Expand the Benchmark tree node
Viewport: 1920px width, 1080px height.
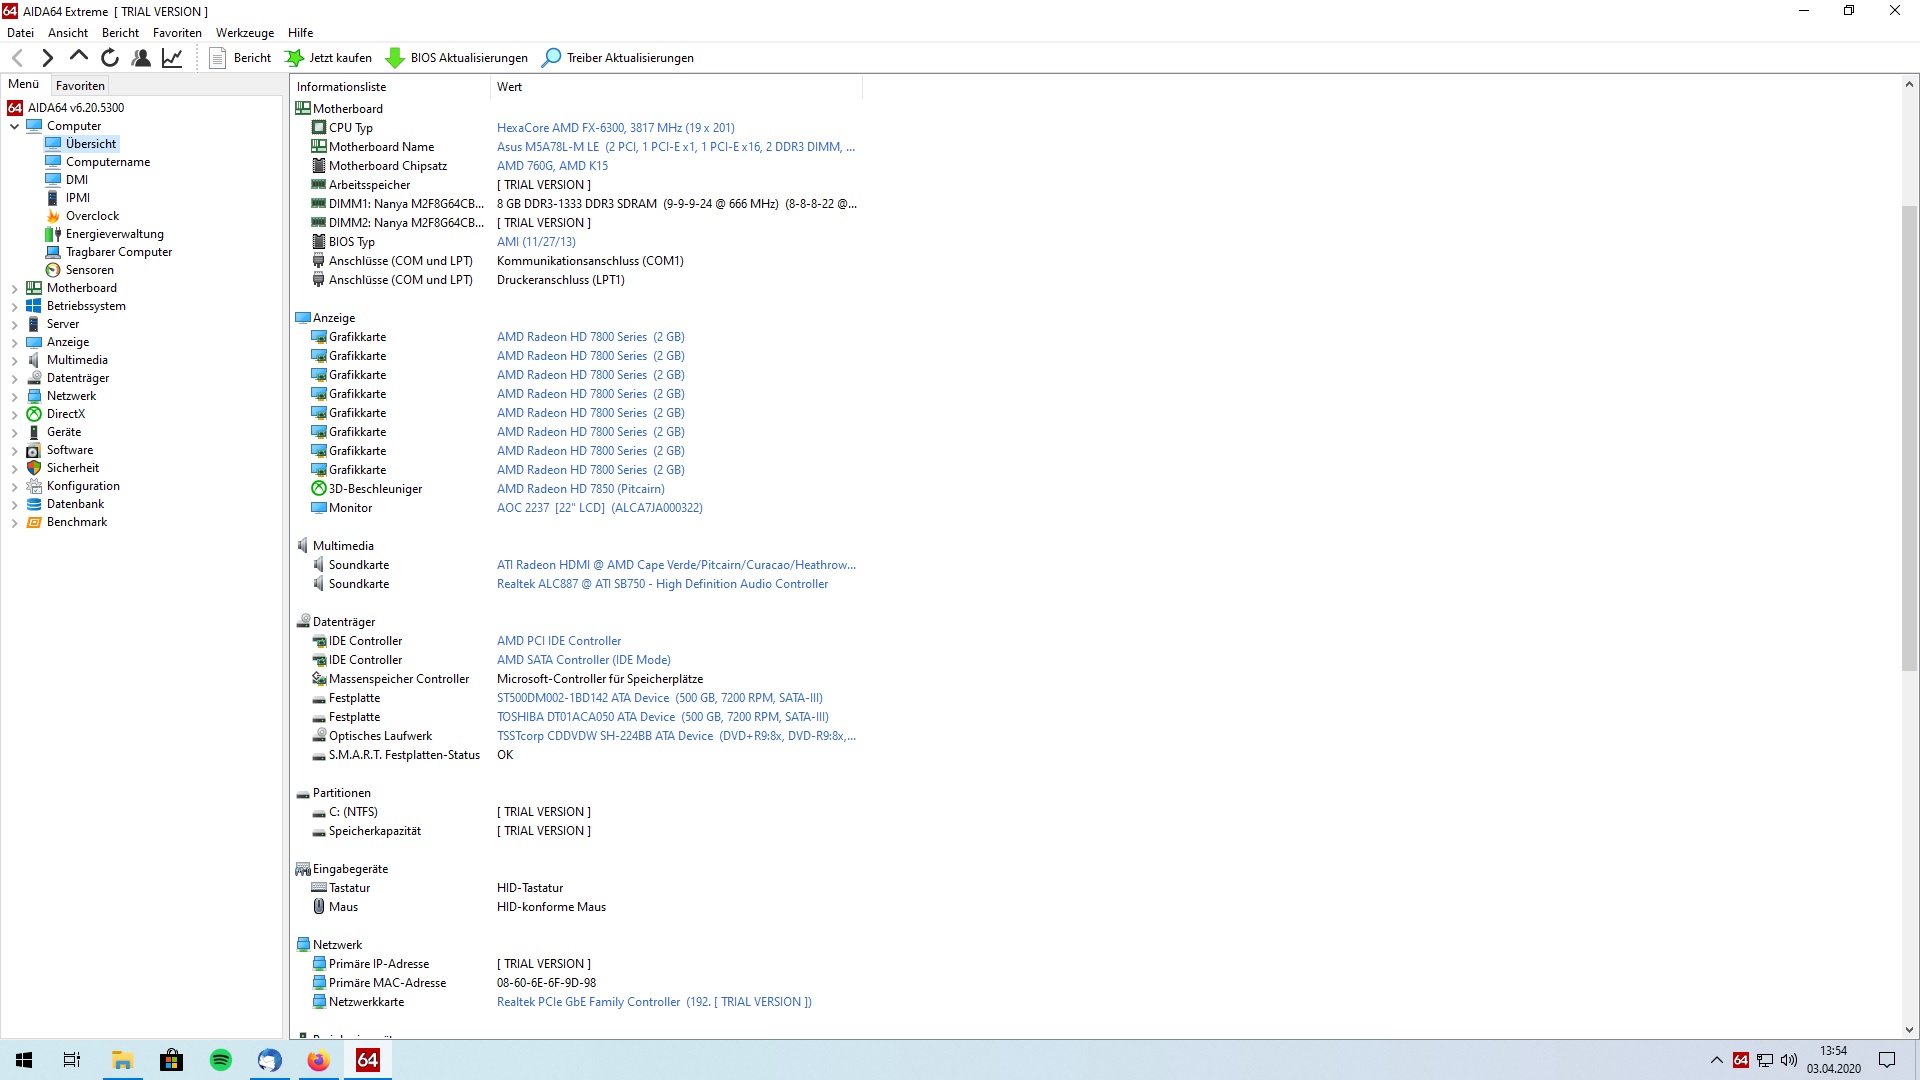14,523
